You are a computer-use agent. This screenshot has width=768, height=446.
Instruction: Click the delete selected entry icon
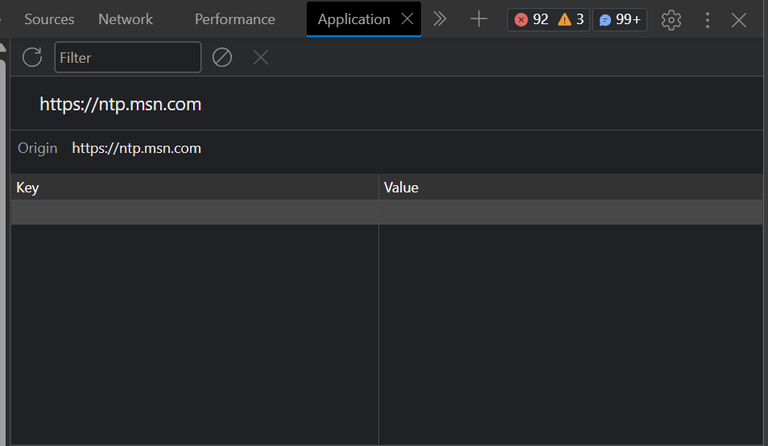[x=261, y=57]
